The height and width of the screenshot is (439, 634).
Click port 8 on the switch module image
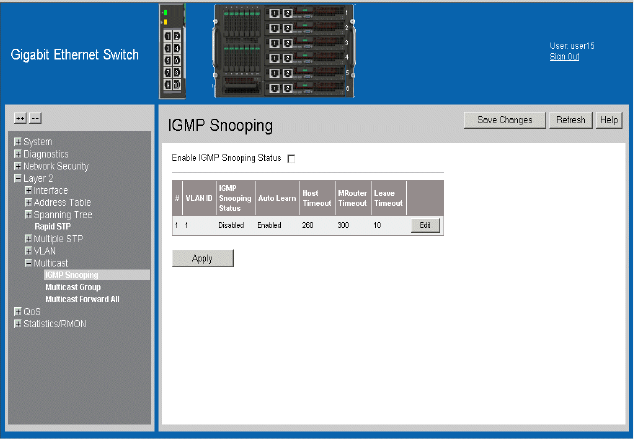pos(178,72)
